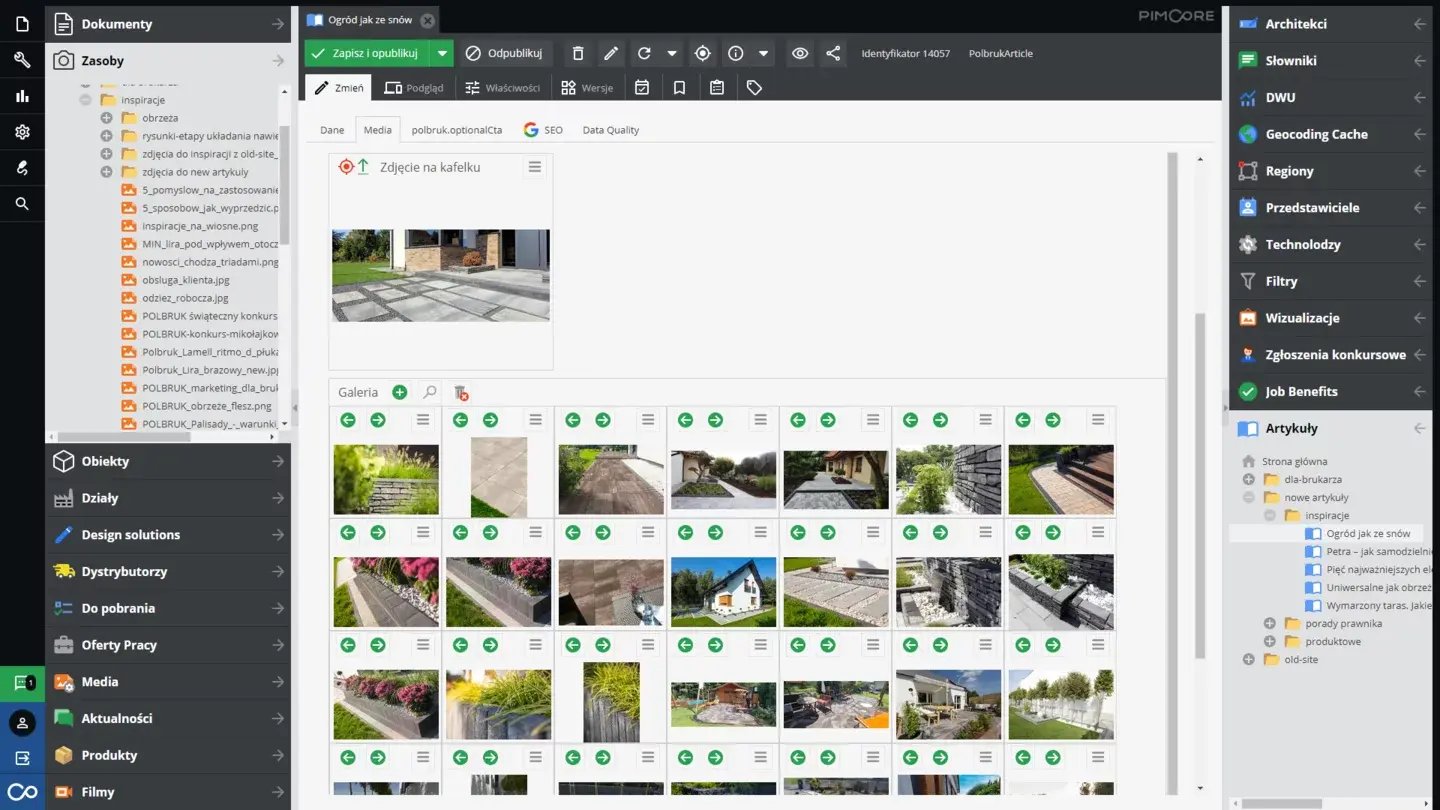
Task: Open the calendar schedule tab icon
Action: (642, 88)
